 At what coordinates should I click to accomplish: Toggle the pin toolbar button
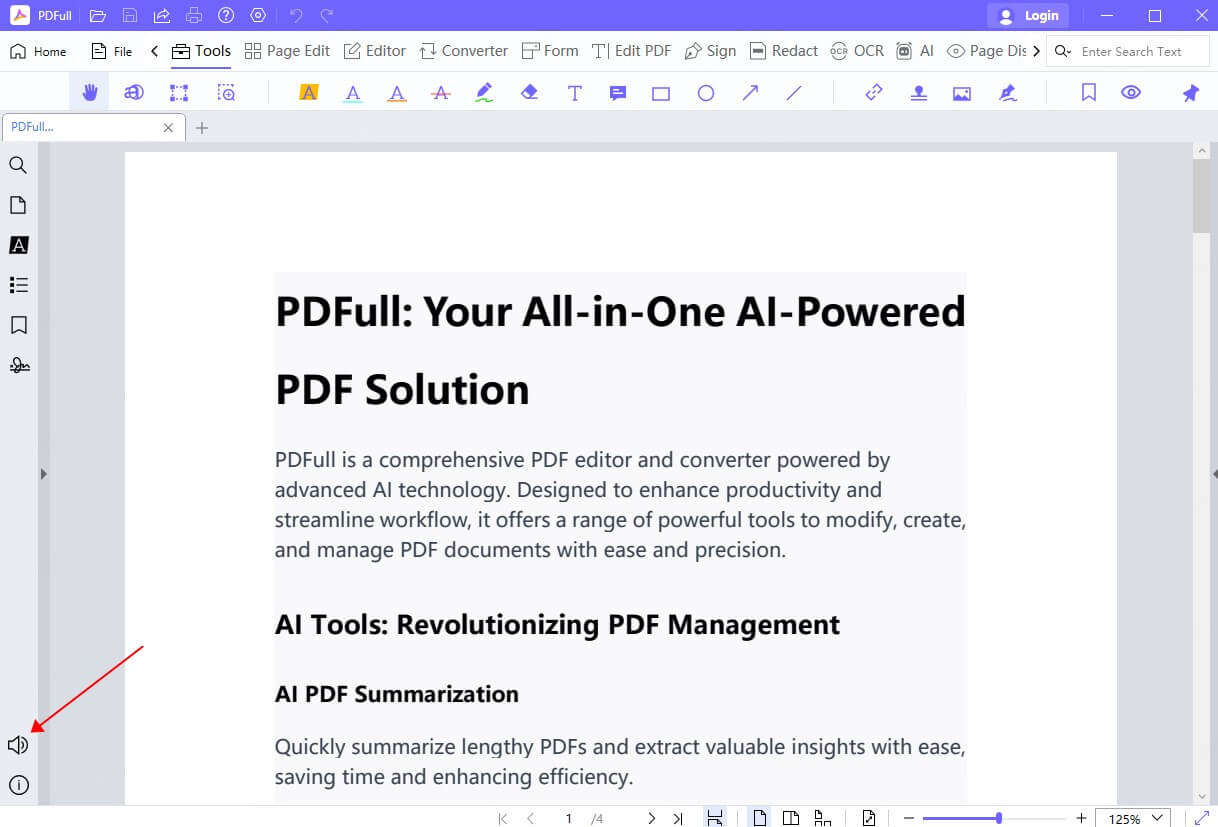point(1190,93)
